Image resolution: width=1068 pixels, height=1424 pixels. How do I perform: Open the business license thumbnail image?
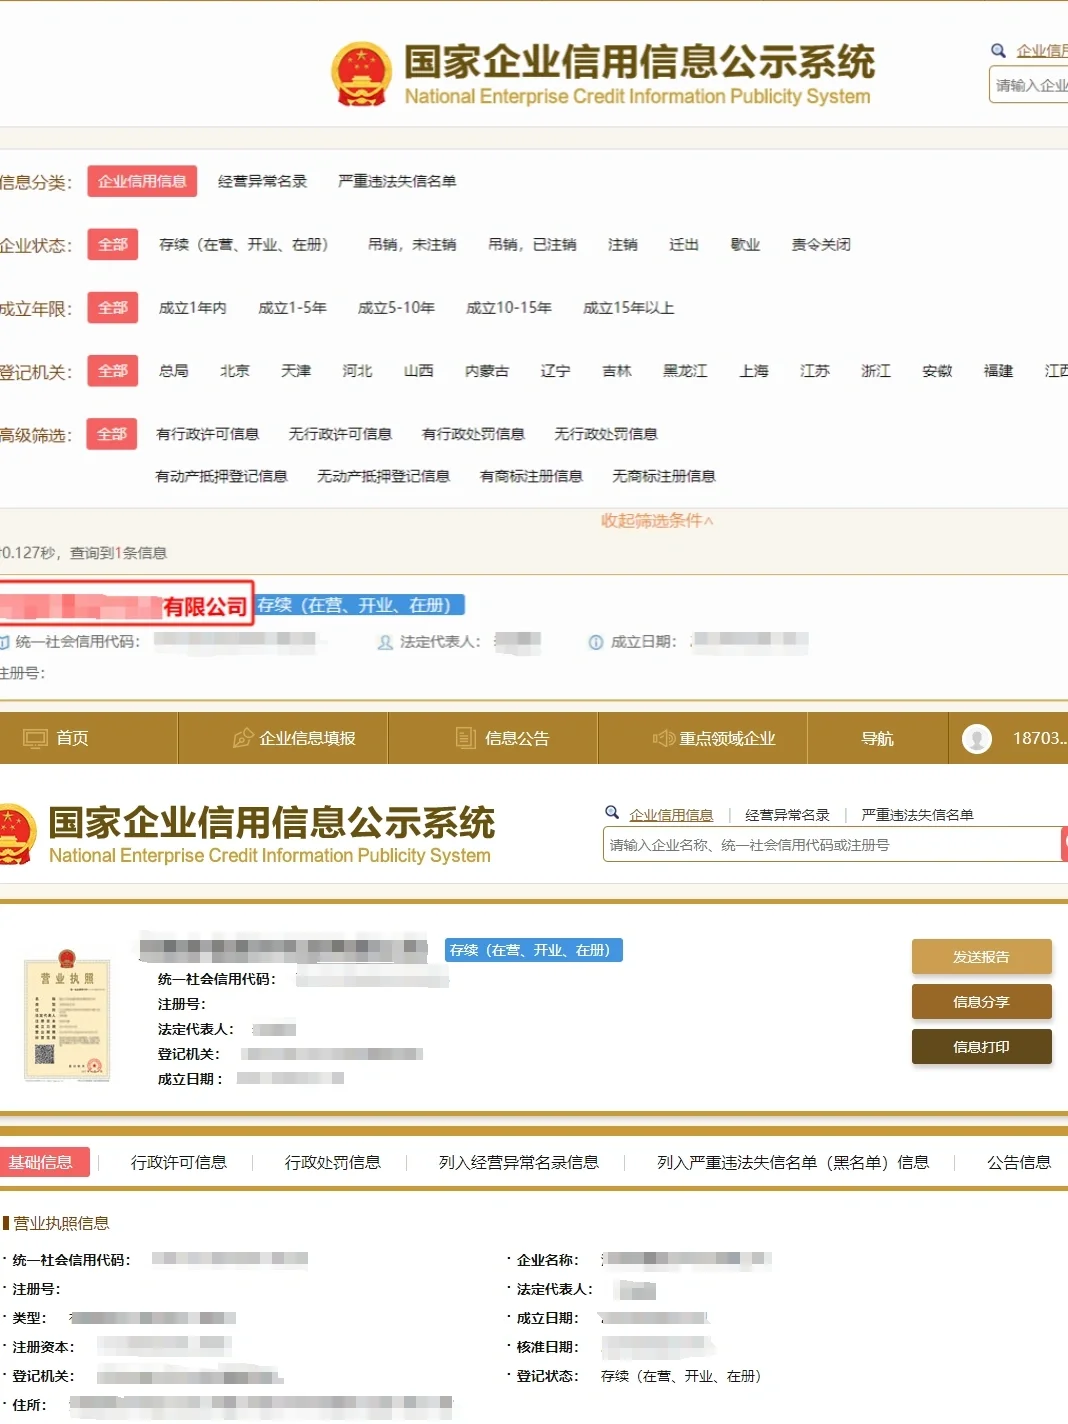(x=67, y=1016)
